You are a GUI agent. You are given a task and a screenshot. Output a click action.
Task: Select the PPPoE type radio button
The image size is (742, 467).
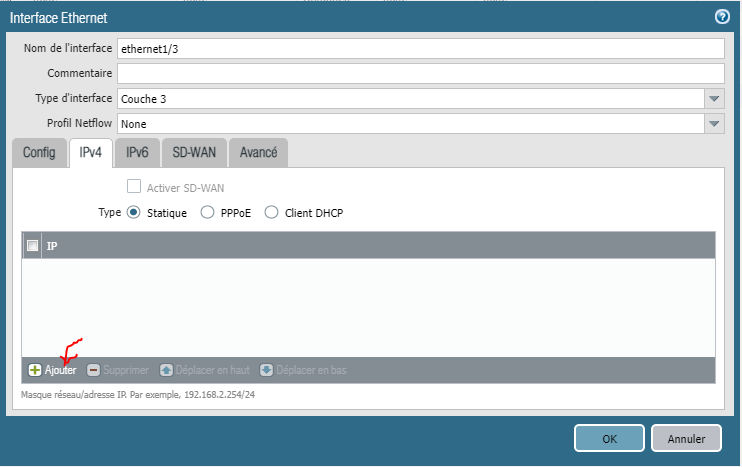click(207, 212)
